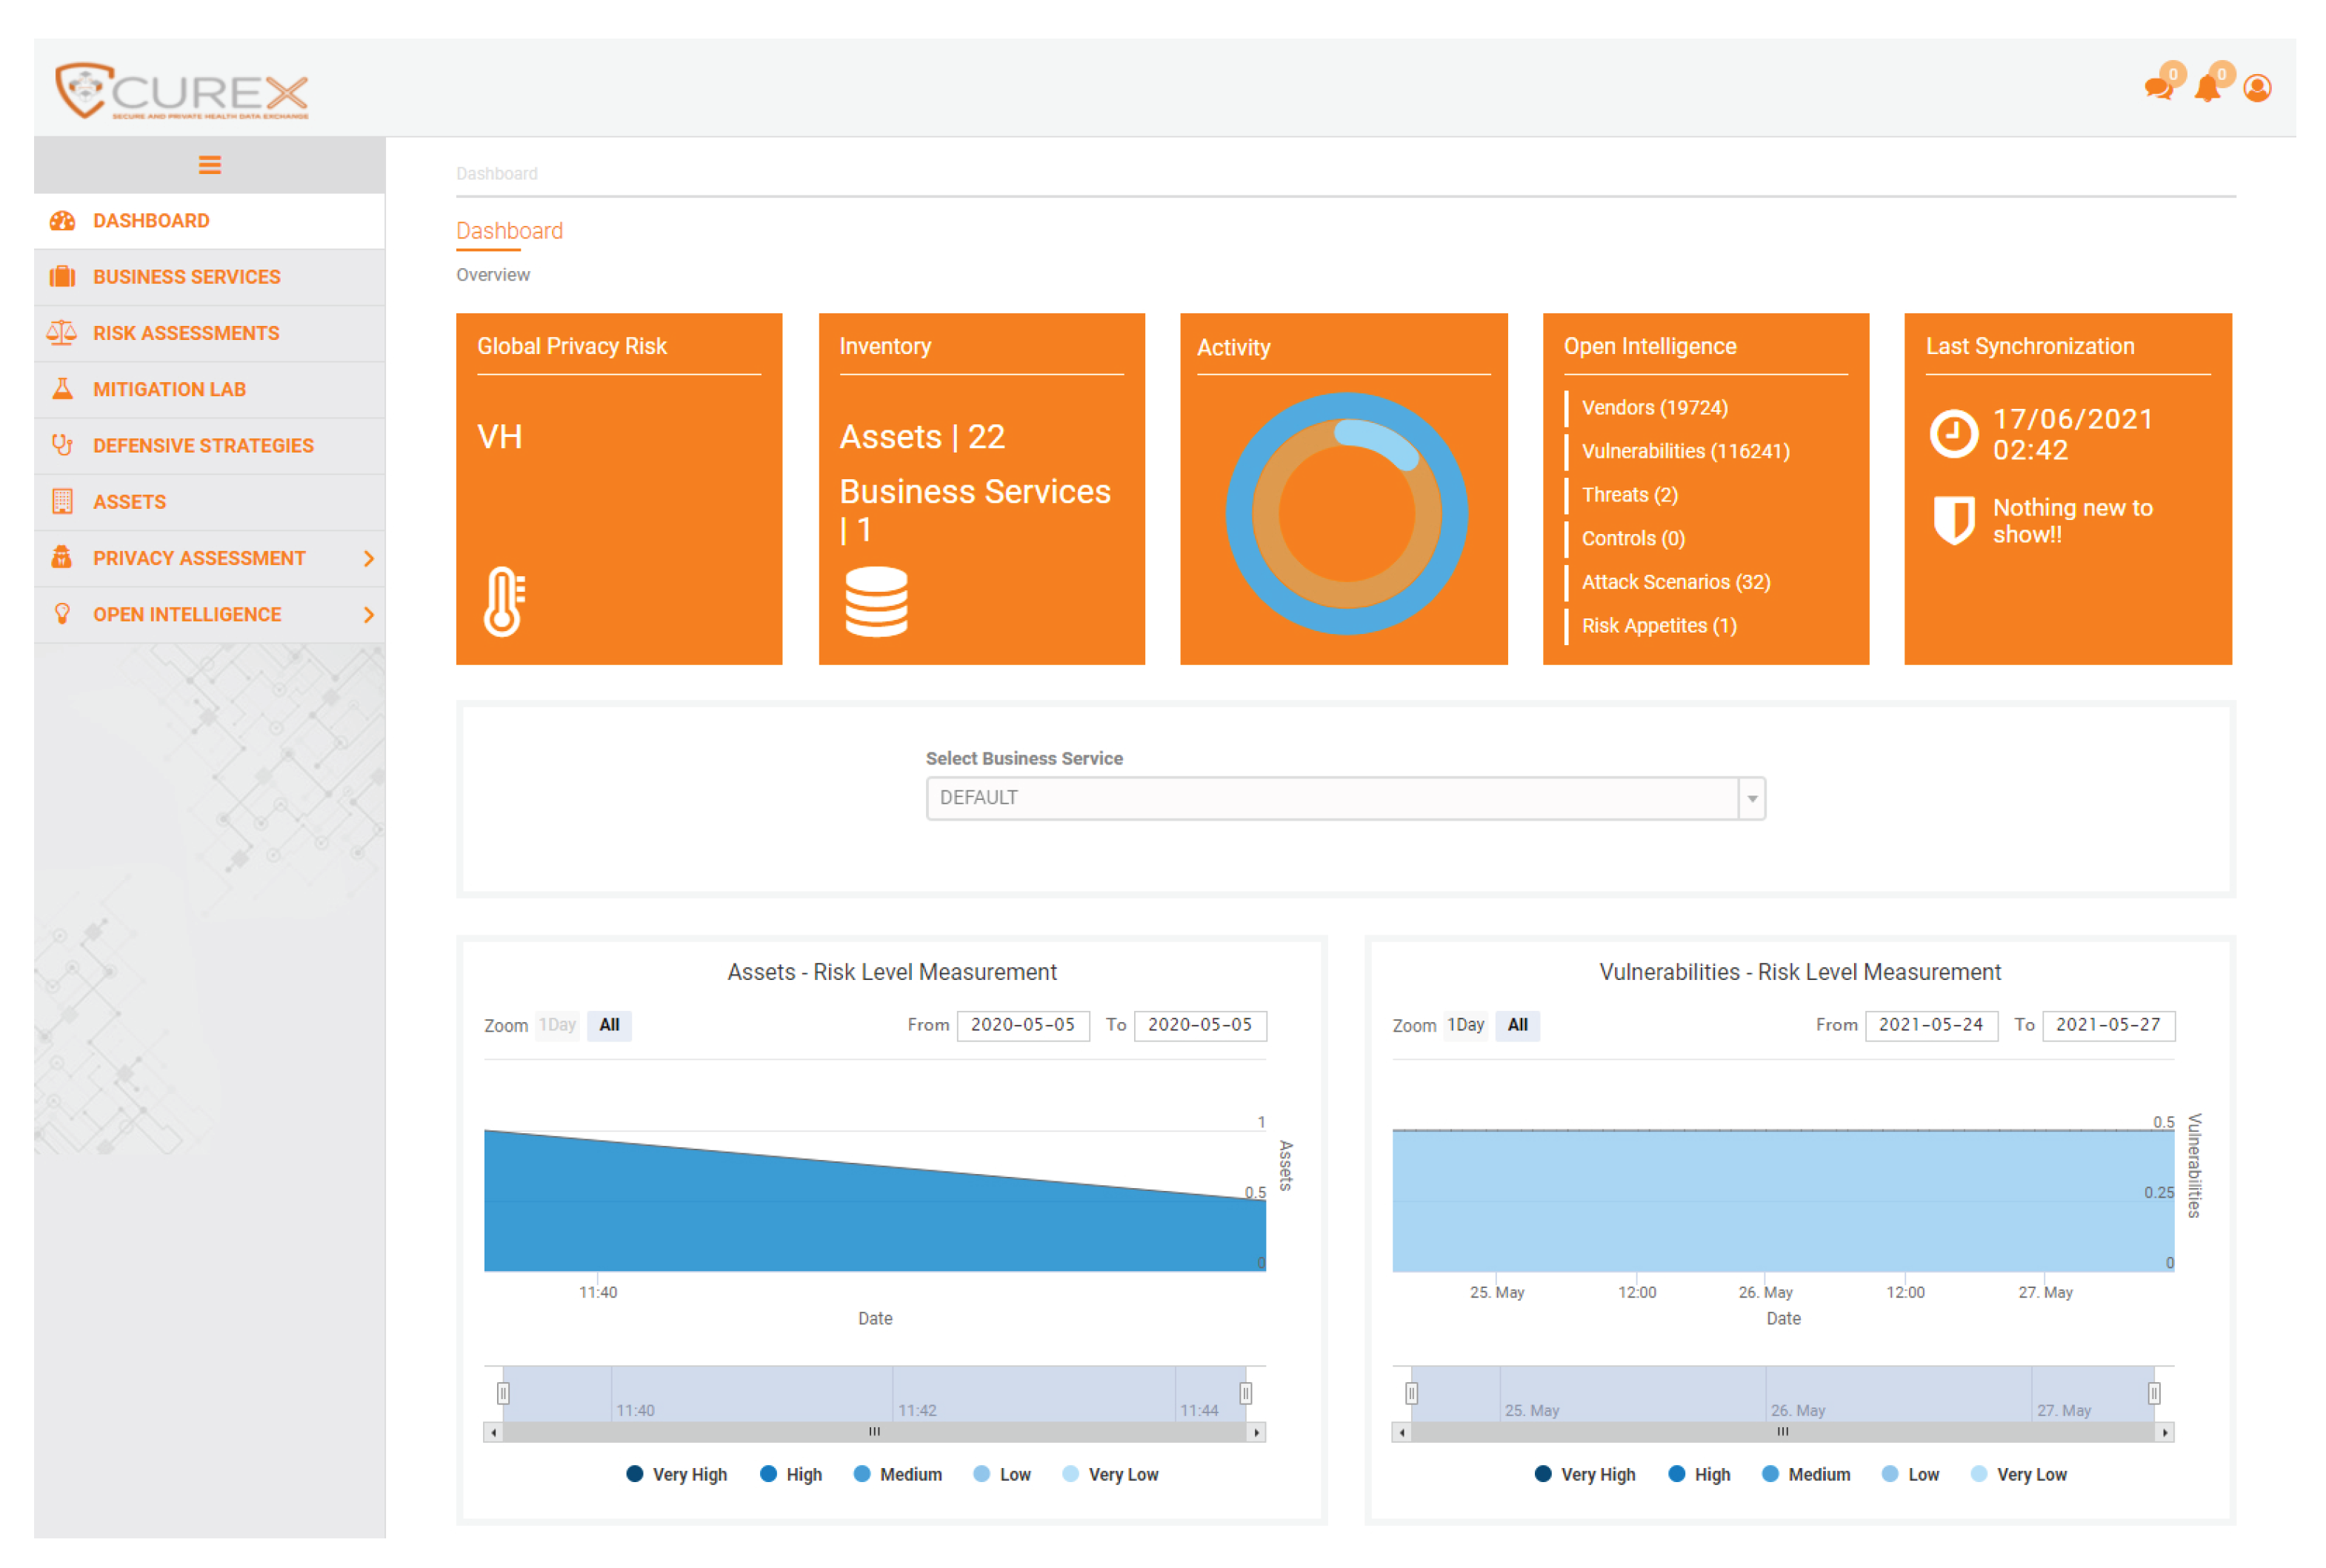Expand the Open Intelligence sidebar chevron
Screen dimensions: 2326x1568
pos(368,614)
